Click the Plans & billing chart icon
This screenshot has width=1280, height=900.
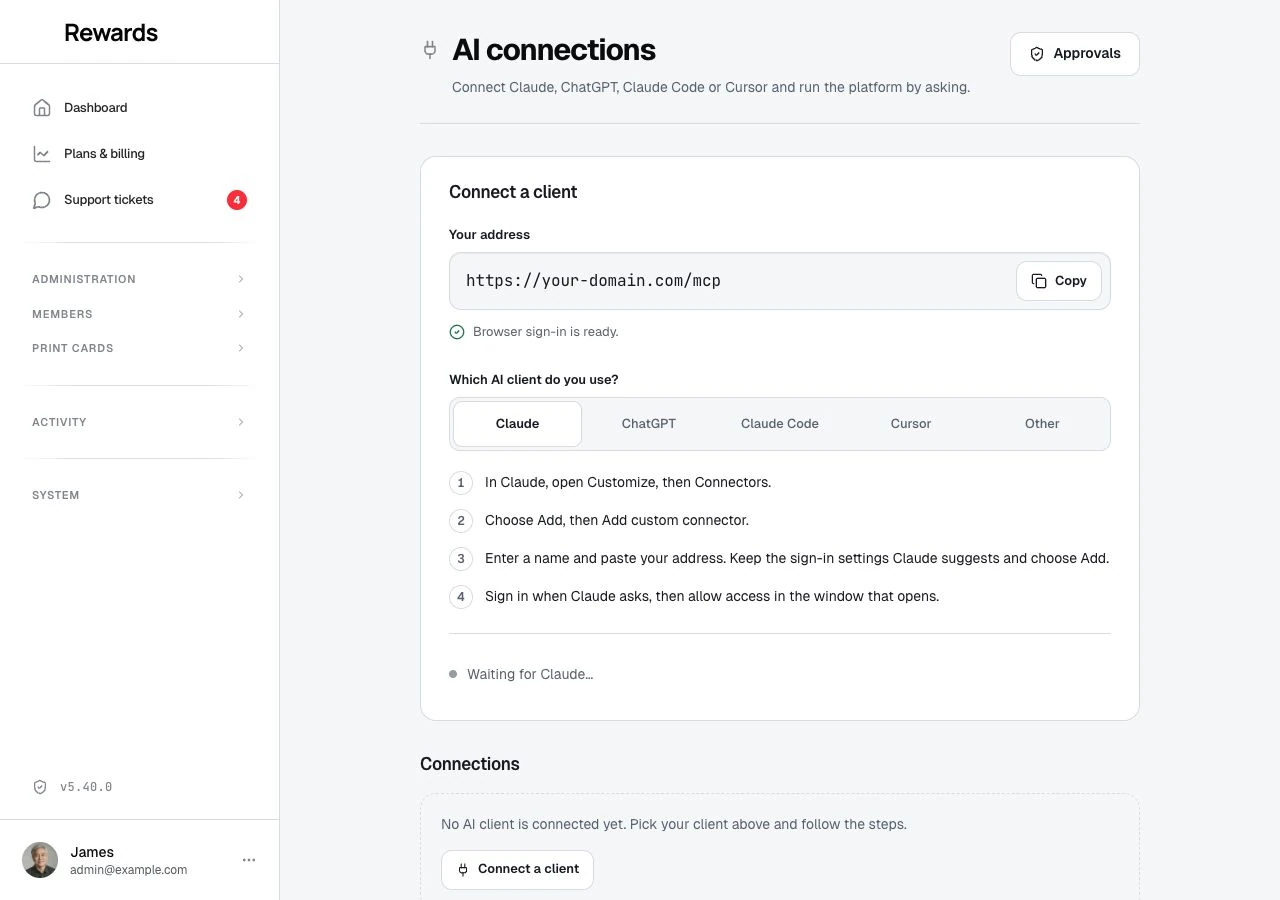click(42, 154)
